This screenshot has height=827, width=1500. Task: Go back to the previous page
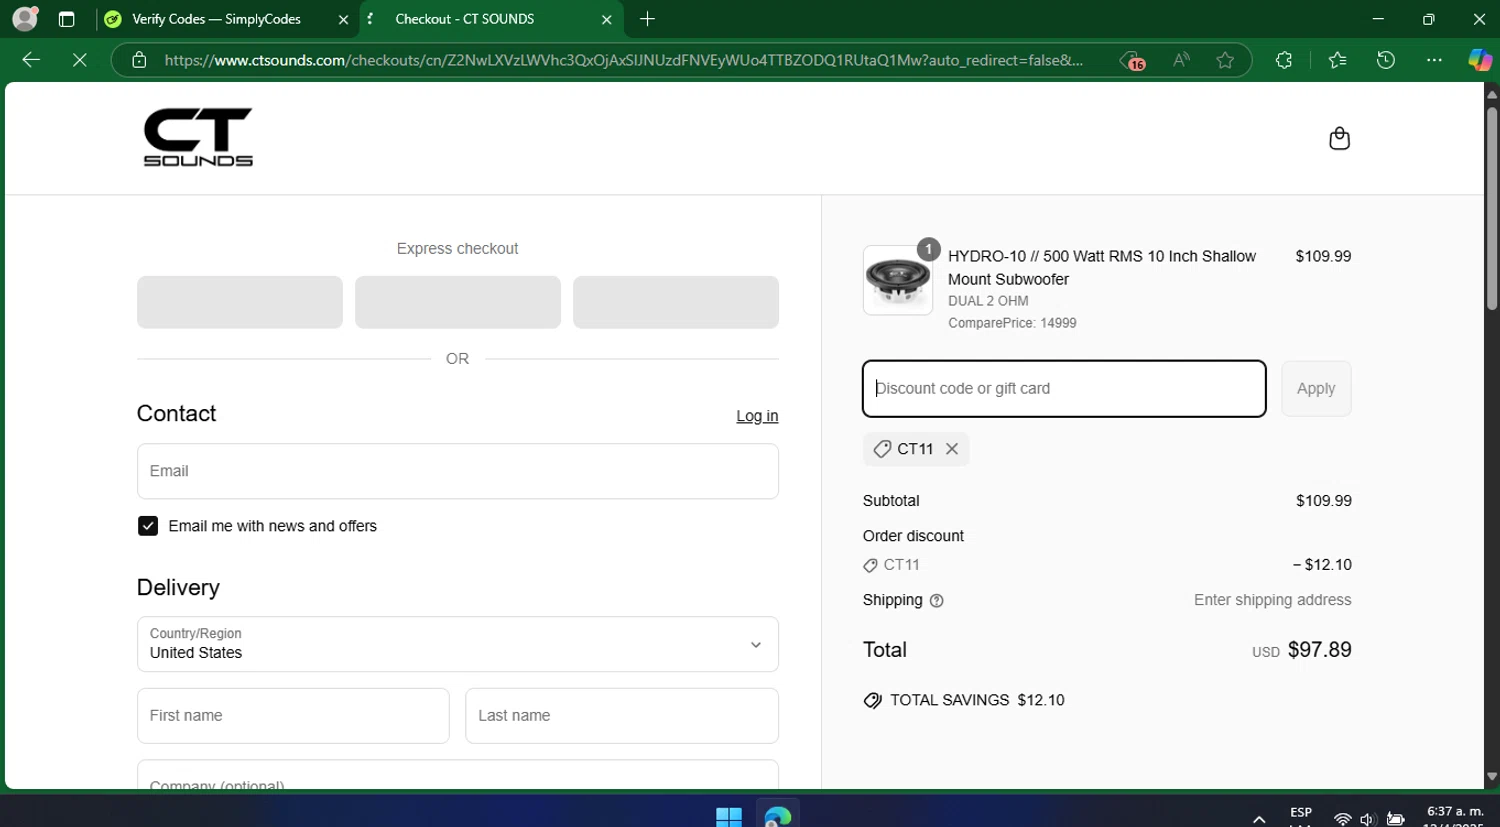coord(31,60)
